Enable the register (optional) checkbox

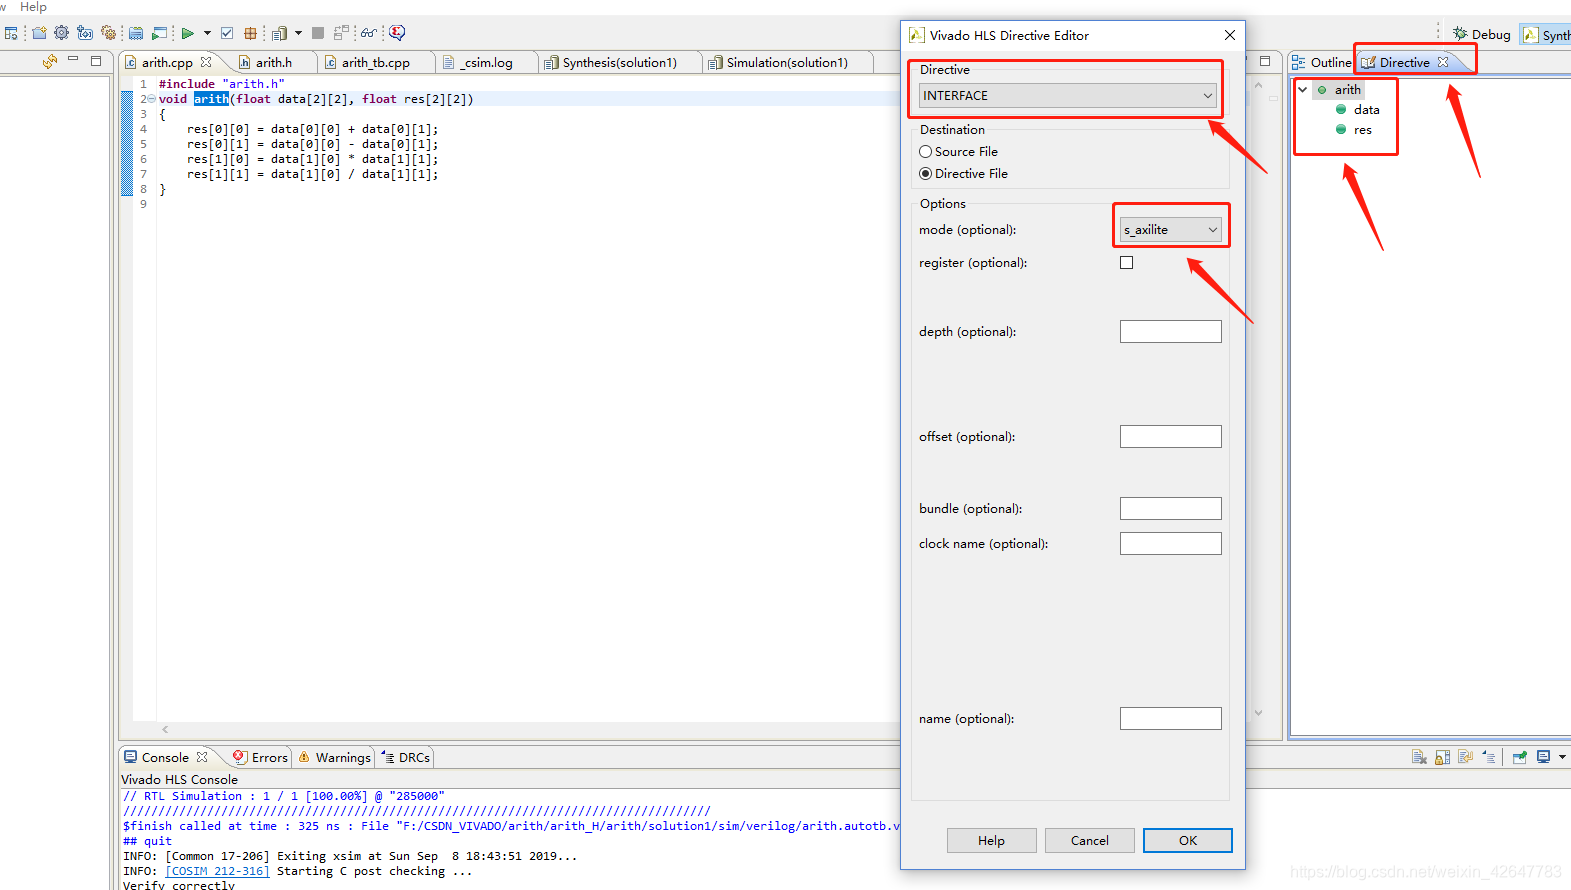pyautogui.click(x=1127, y=262)
